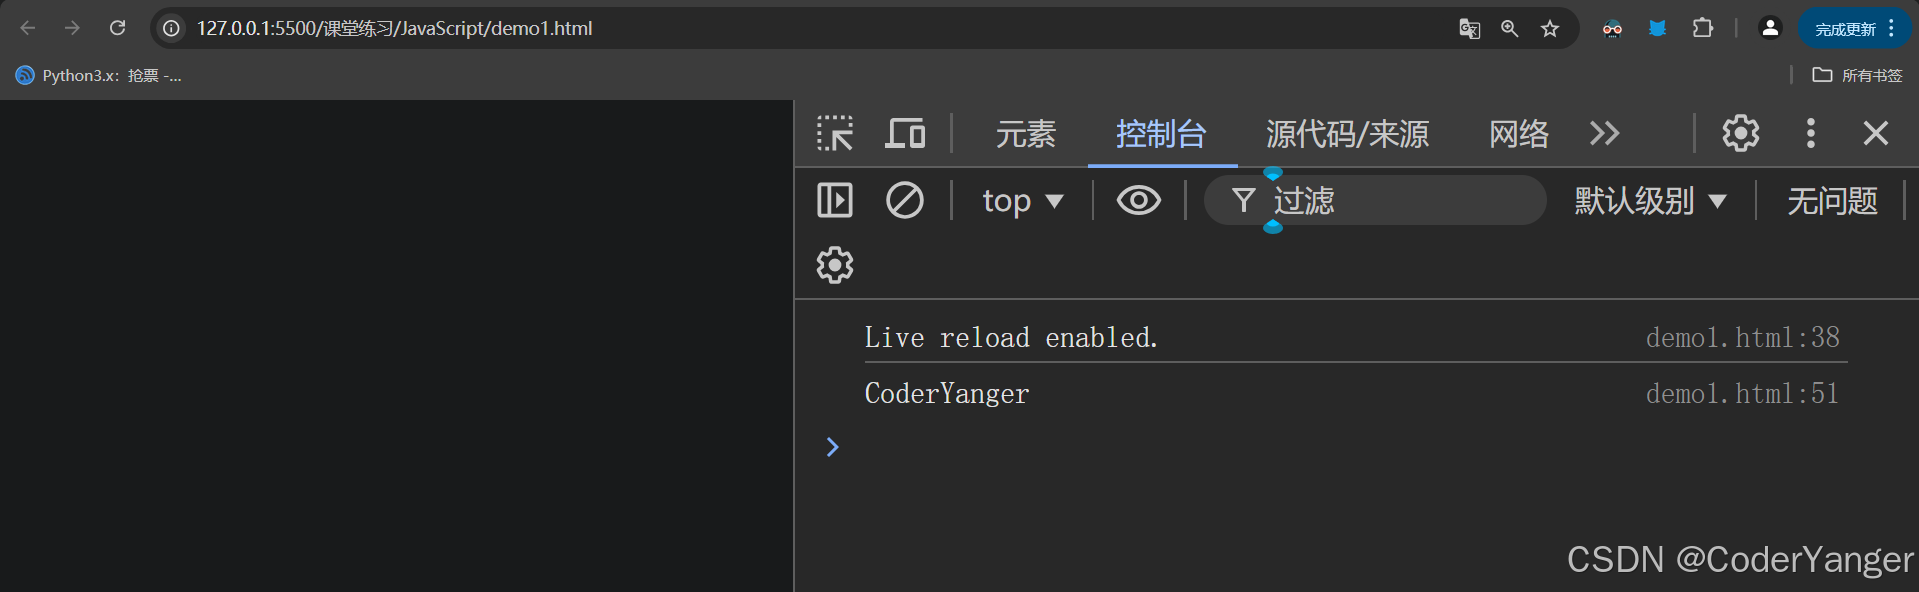Bookmark this page with the star icon
Screen dimensions: 1919x592
coord(1550,28)
